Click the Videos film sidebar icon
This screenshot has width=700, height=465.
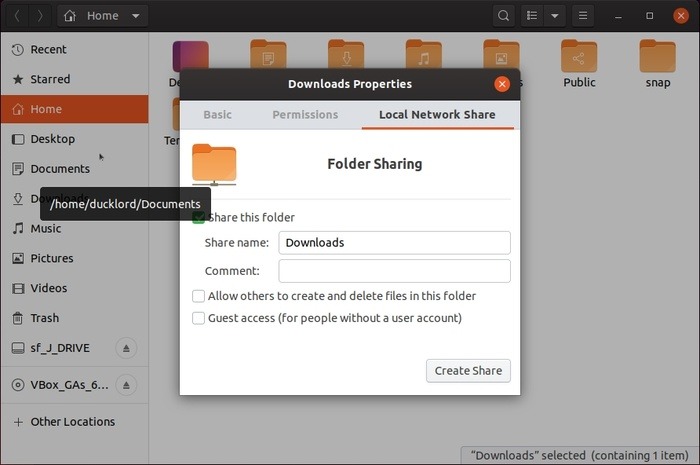pyautogui.click(x=18, y=288)
